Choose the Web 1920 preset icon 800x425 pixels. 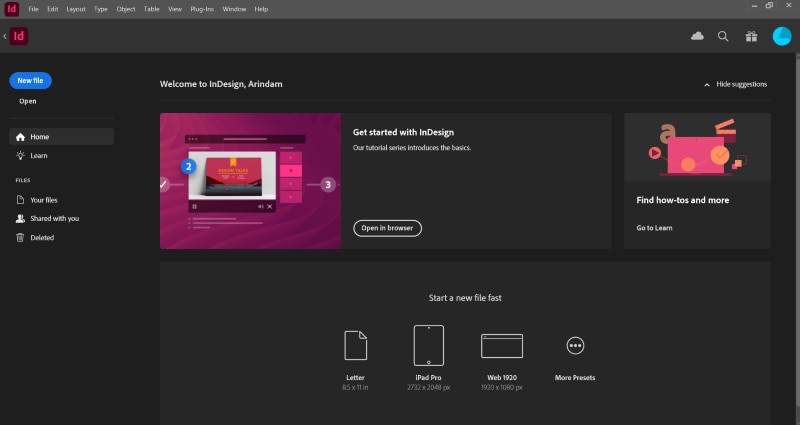coord(502,346)
